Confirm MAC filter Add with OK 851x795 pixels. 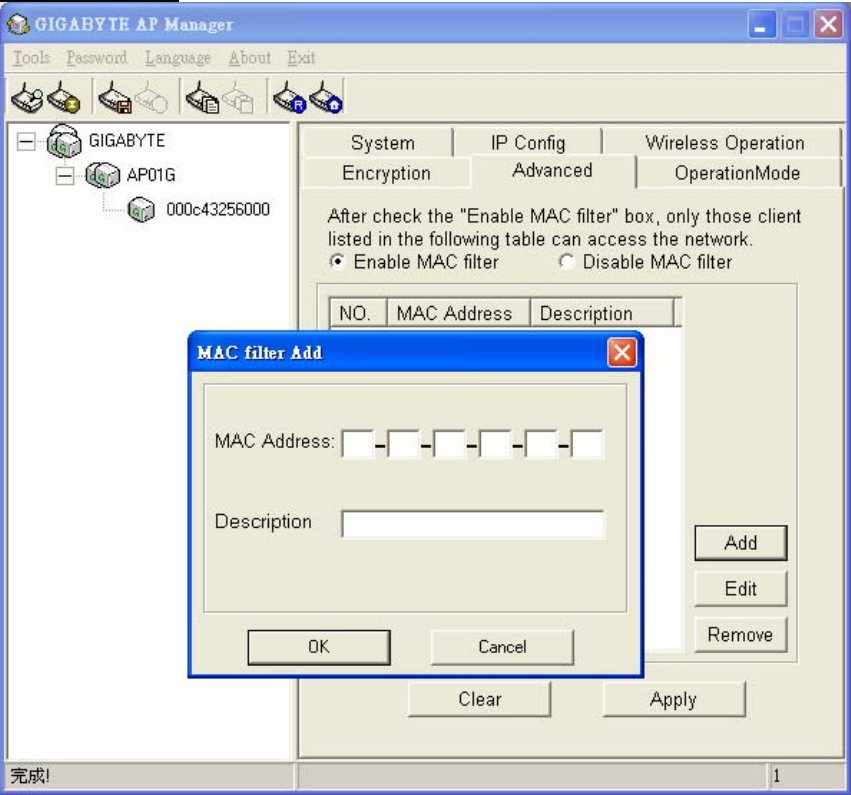pos(319,647)
